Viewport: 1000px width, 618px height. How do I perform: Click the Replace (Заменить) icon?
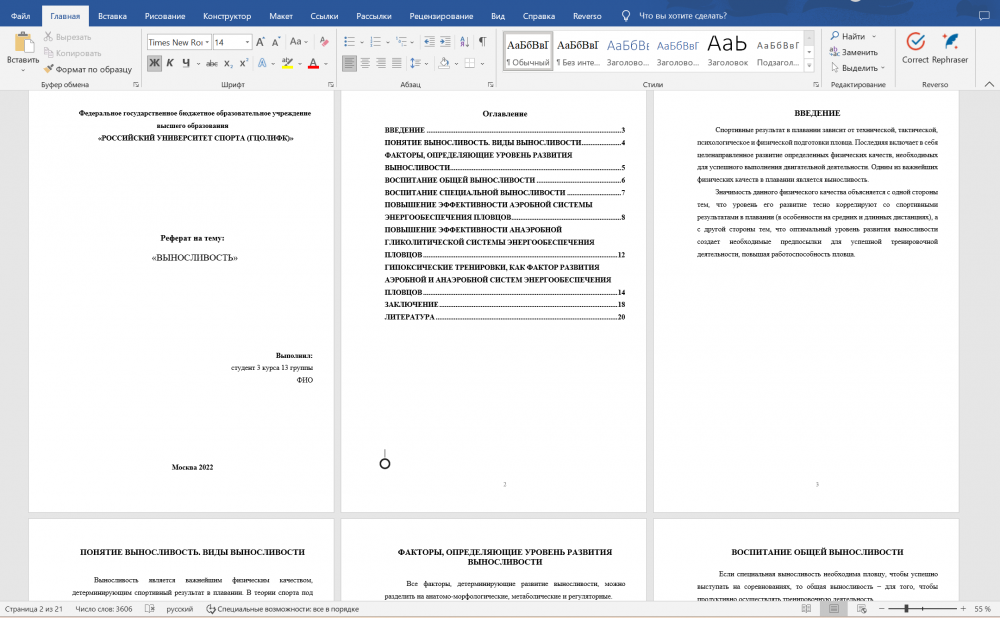point(834,52)
